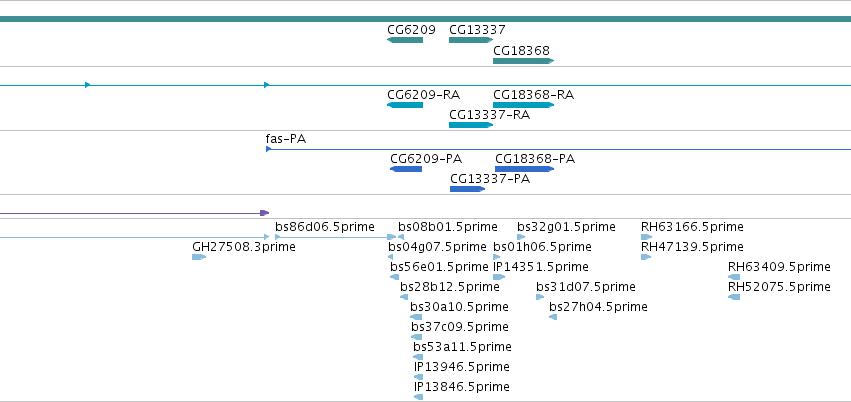This screenshot has height=402, width=851.
Task: Click the RH63166.5prime EST
Action: (x=646, y=237)
